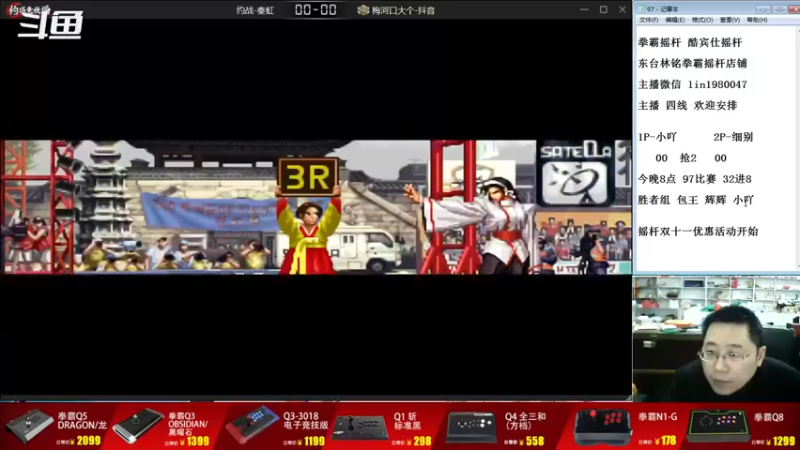The height and width of the screenshot is (450, 800).
Task: Click the Notepad document icon in title bar
Action: click(641, 9)
